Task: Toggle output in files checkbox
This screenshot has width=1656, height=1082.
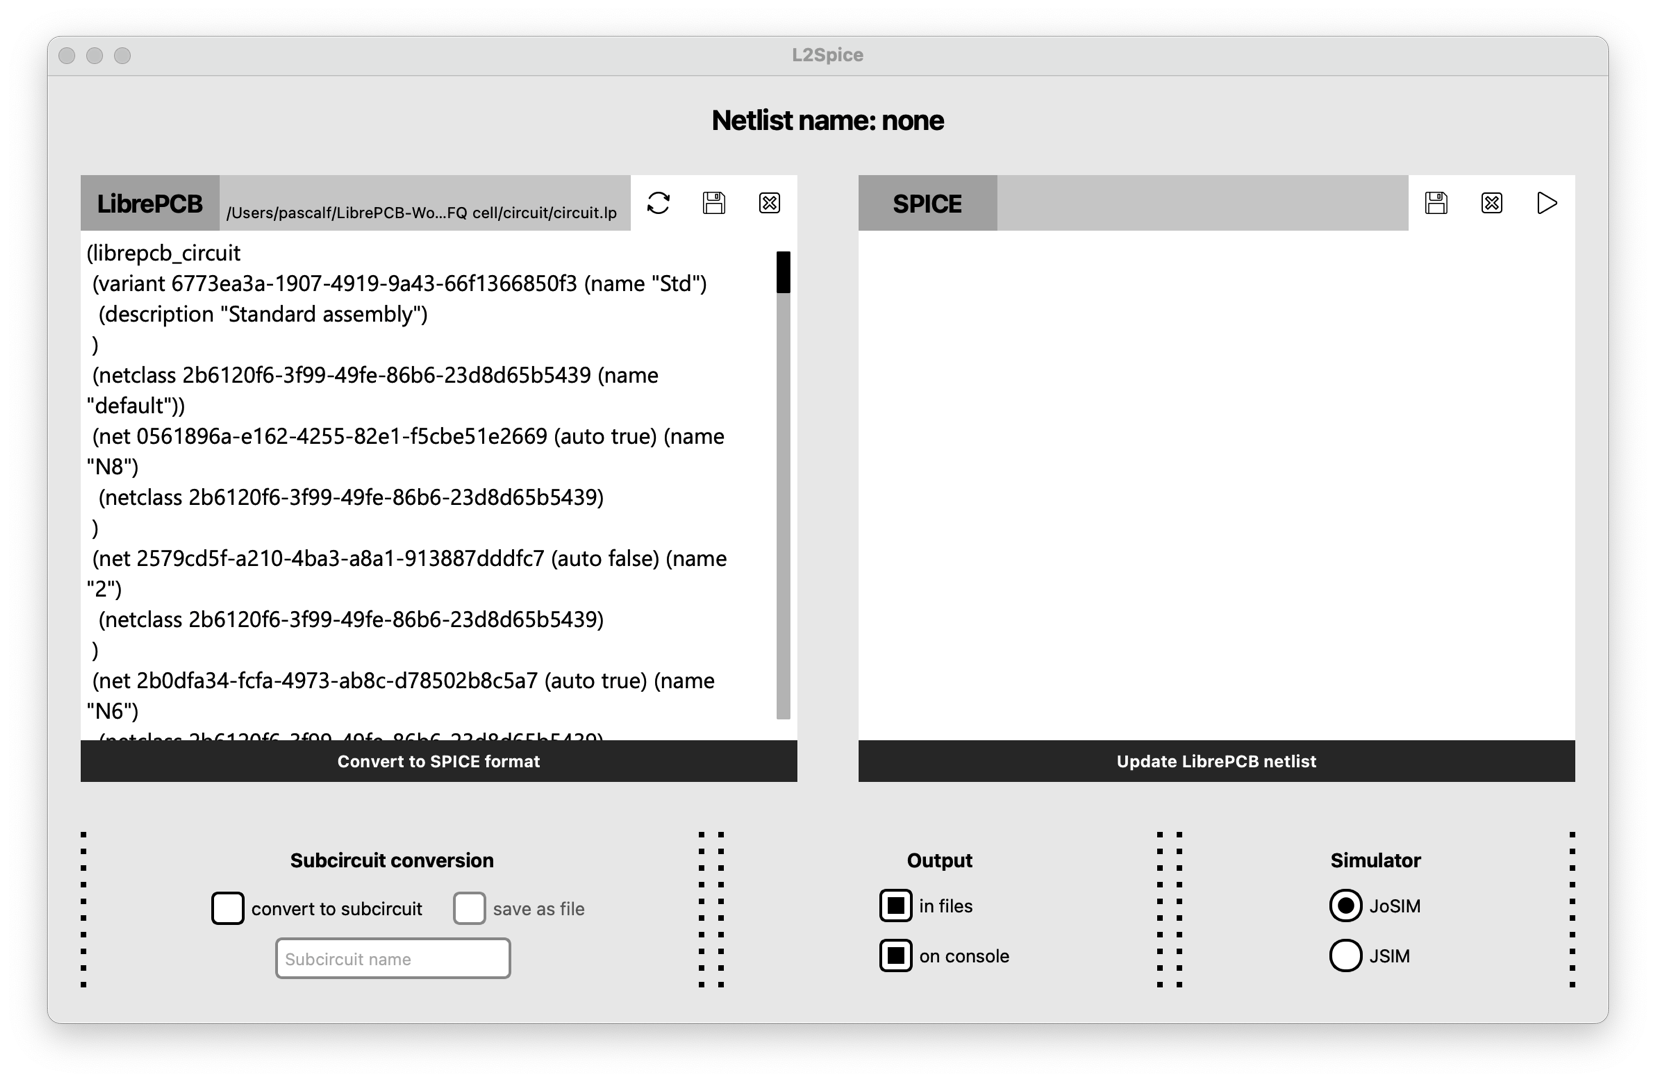Action: pos(896,906)
